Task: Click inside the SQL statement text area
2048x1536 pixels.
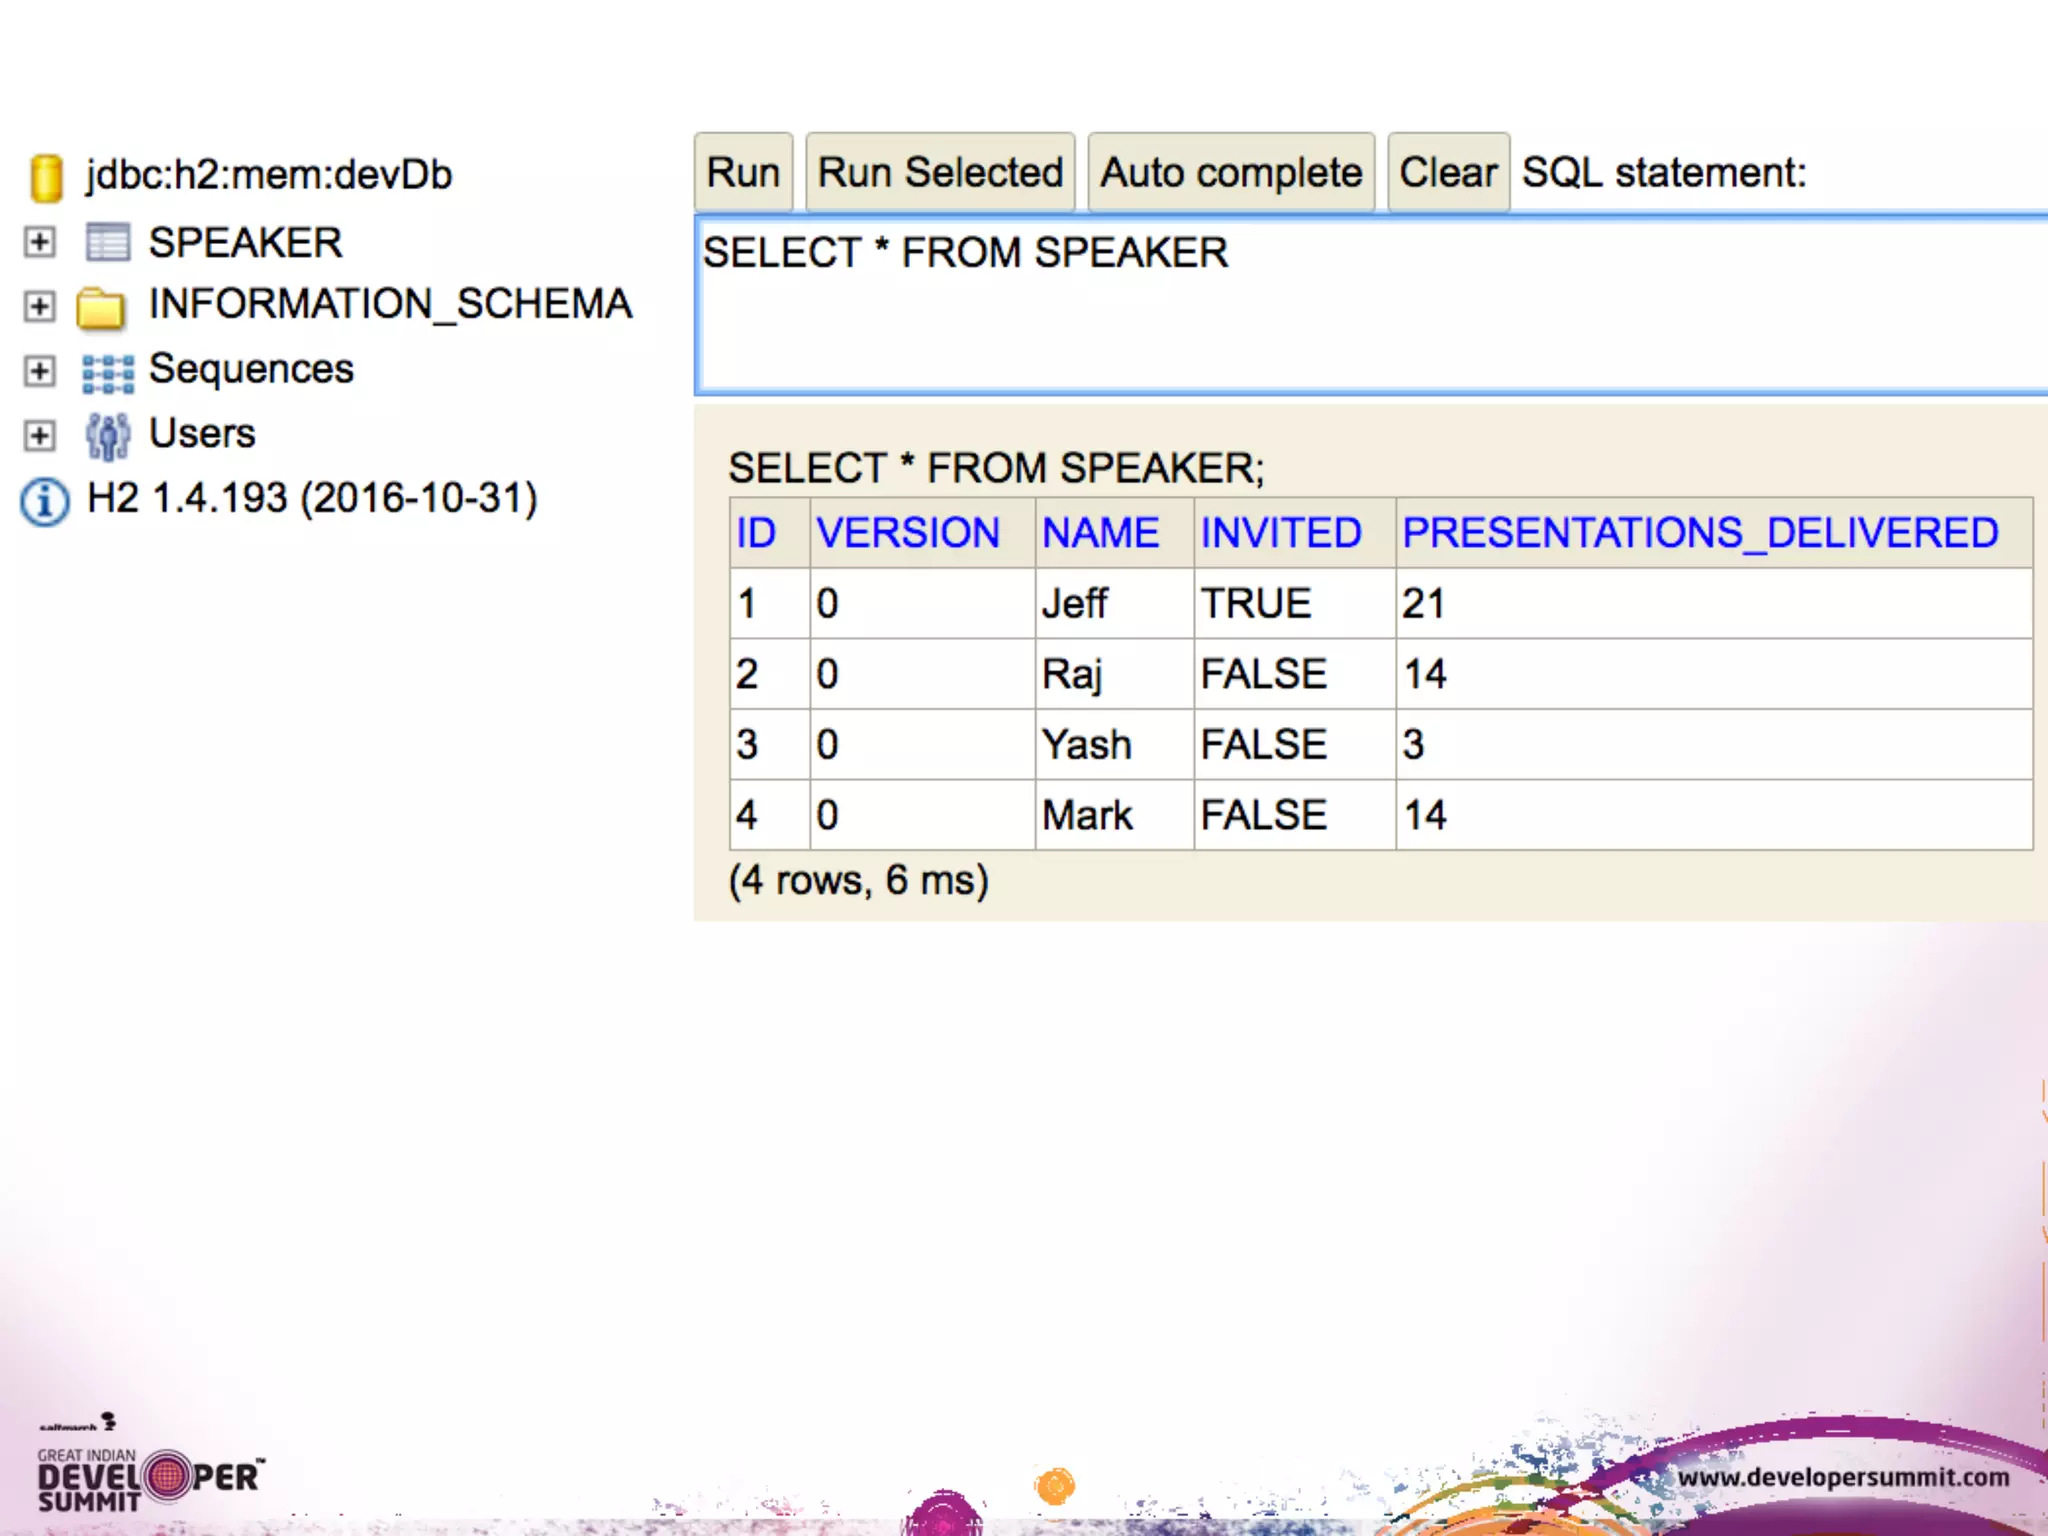Action: [1370, 320]
